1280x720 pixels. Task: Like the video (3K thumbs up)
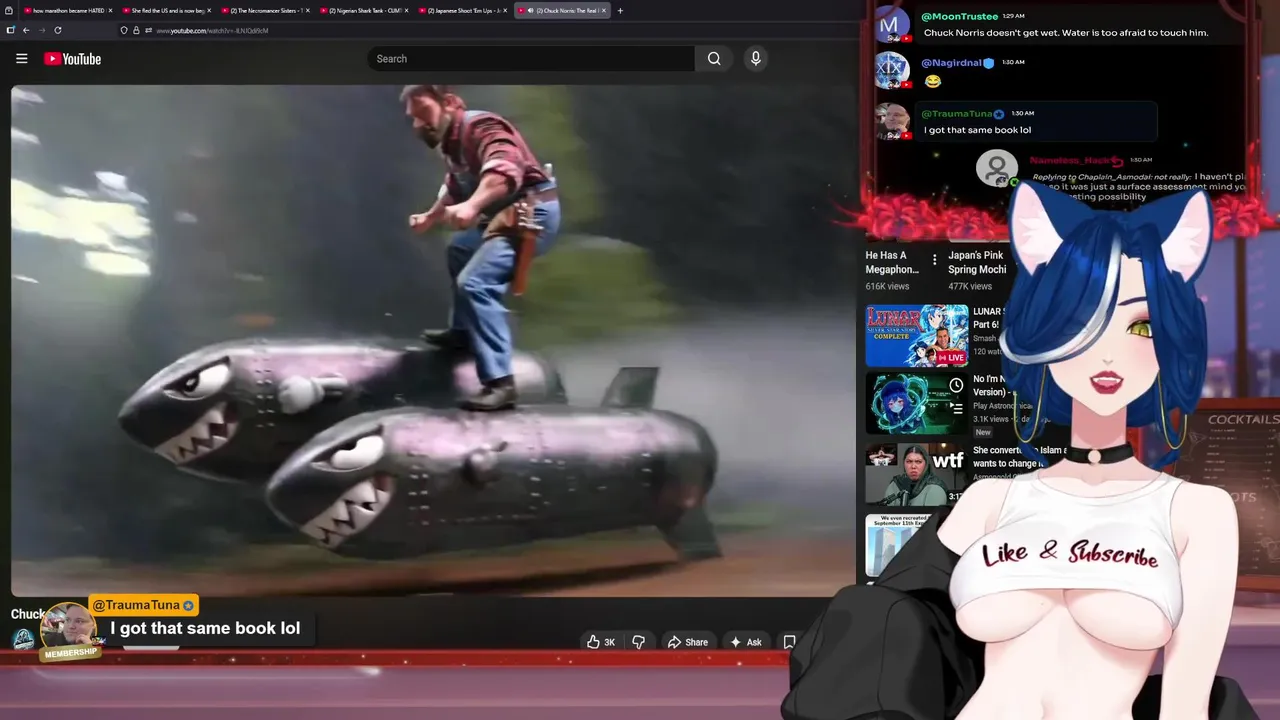coord(601,642)
